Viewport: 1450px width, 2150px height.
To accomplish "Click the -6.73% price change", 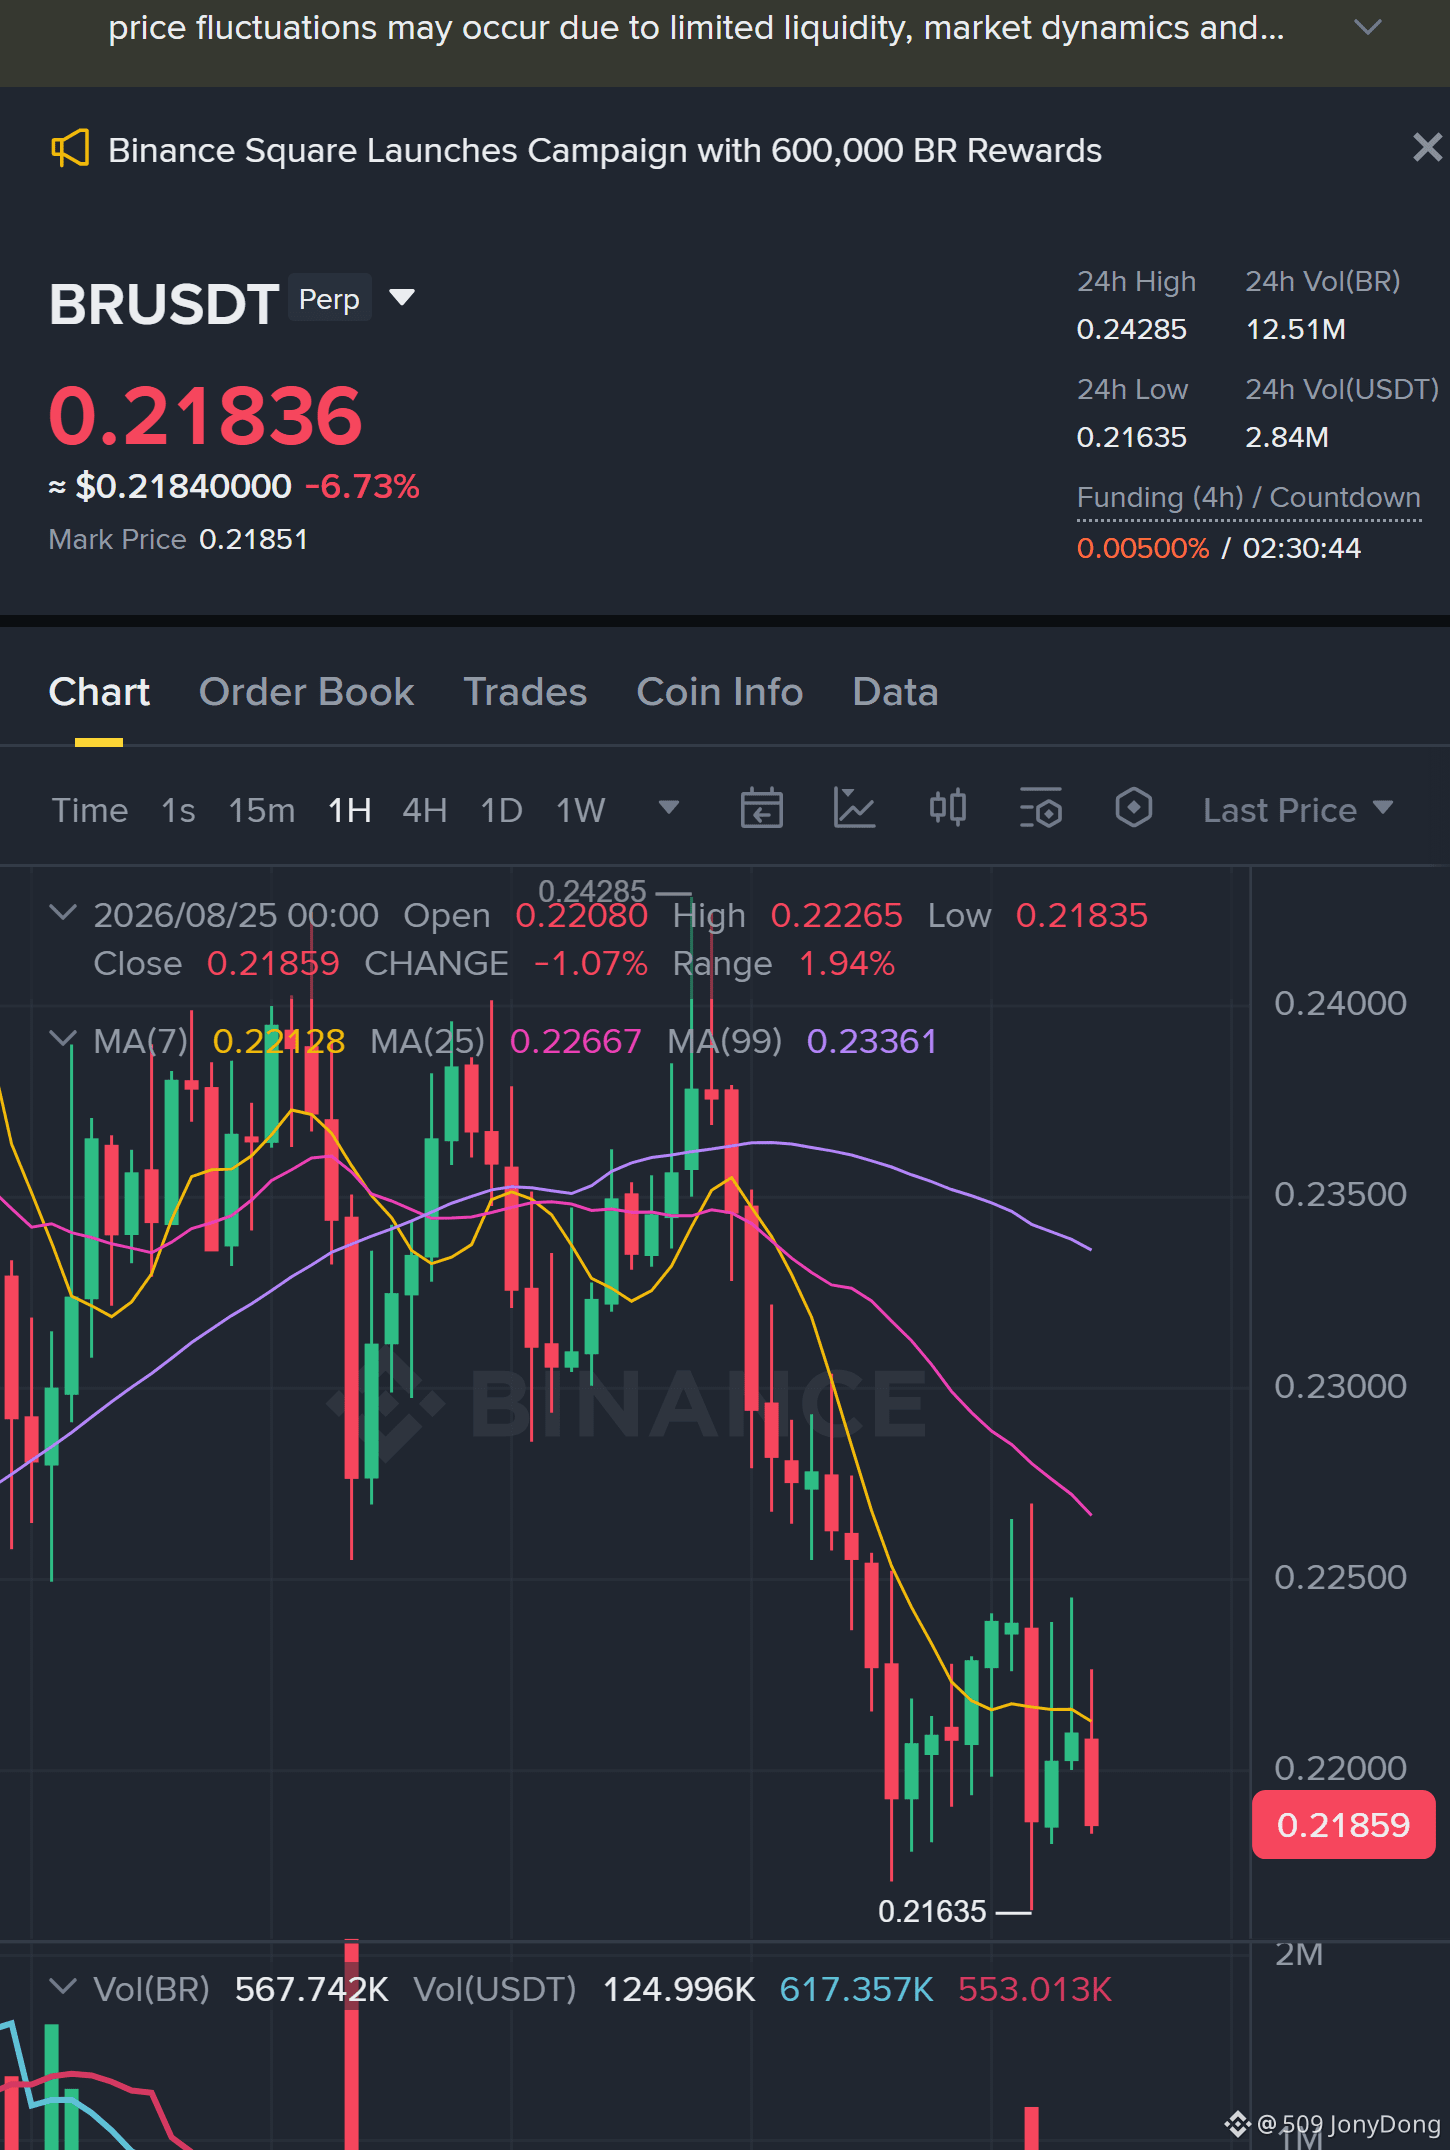I will (362, 486).
